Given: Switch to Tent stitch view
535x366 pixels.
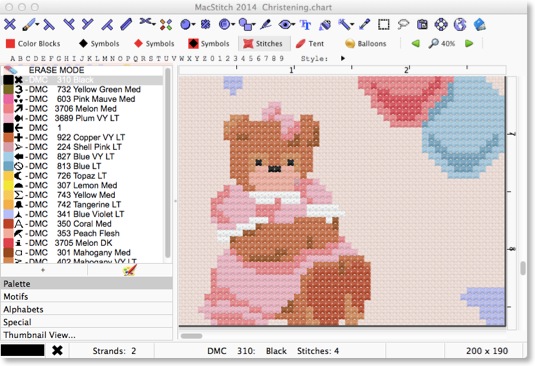Looking at the screenshot, I should 309,43.
